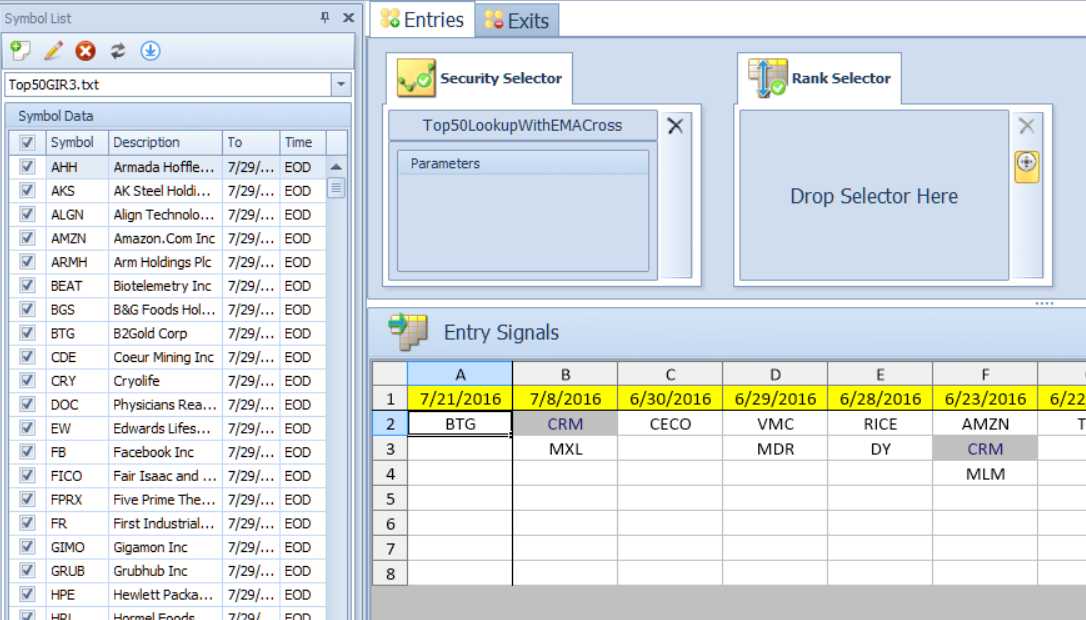Click the add new symbol list icon
Screen dimensions: 1086x620
[20, 51]
